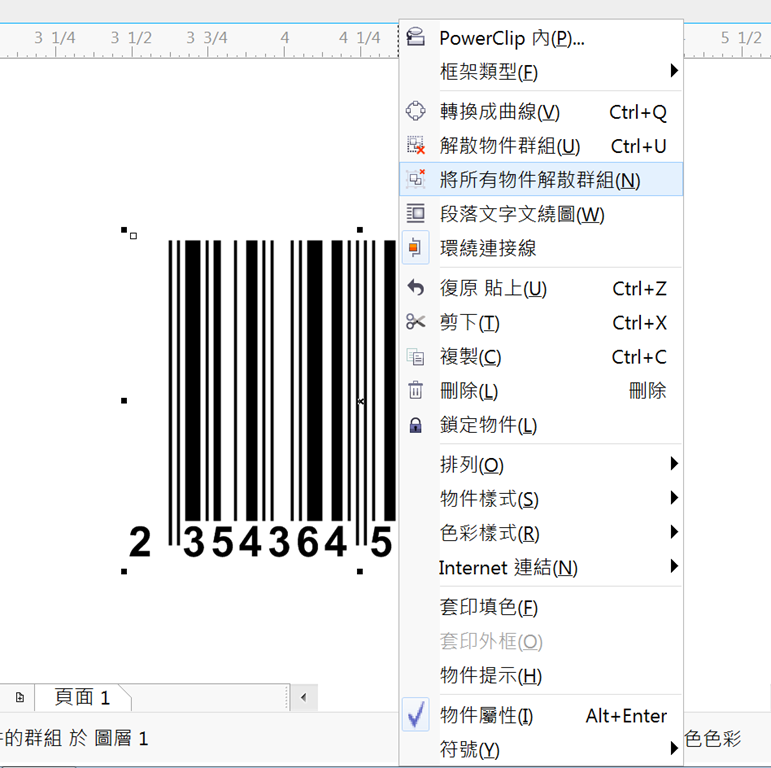Click the status bar text 圖層 1
This screenshot has width=771, height=768.
click(x=121, y=738)
